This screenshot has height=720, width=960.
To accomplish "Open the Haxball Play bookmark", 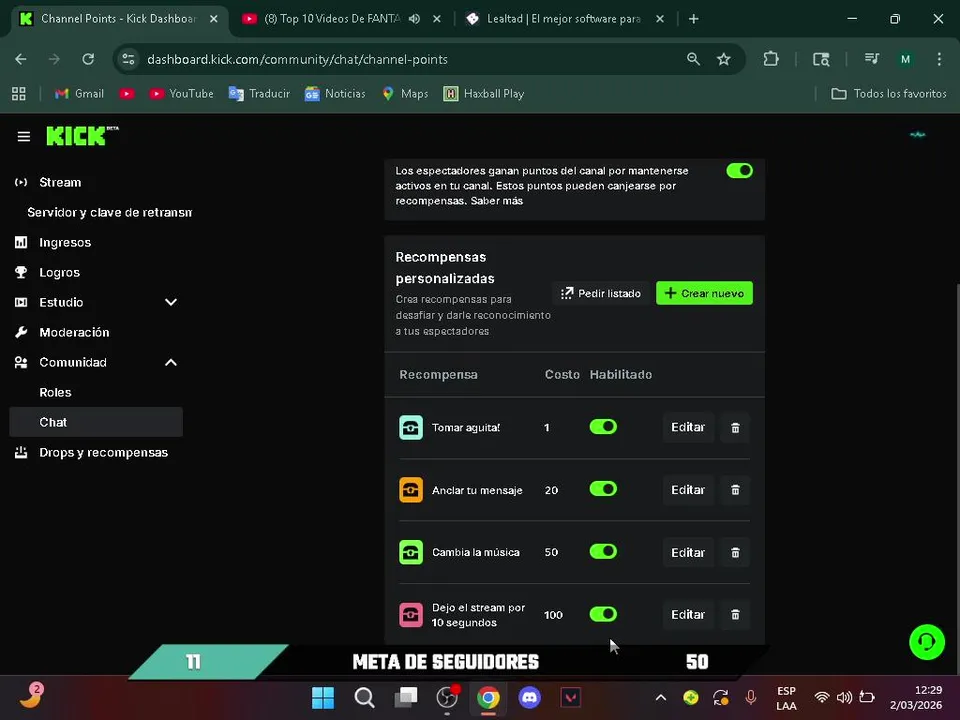I will pyautogui.click(x=484, y=94).
